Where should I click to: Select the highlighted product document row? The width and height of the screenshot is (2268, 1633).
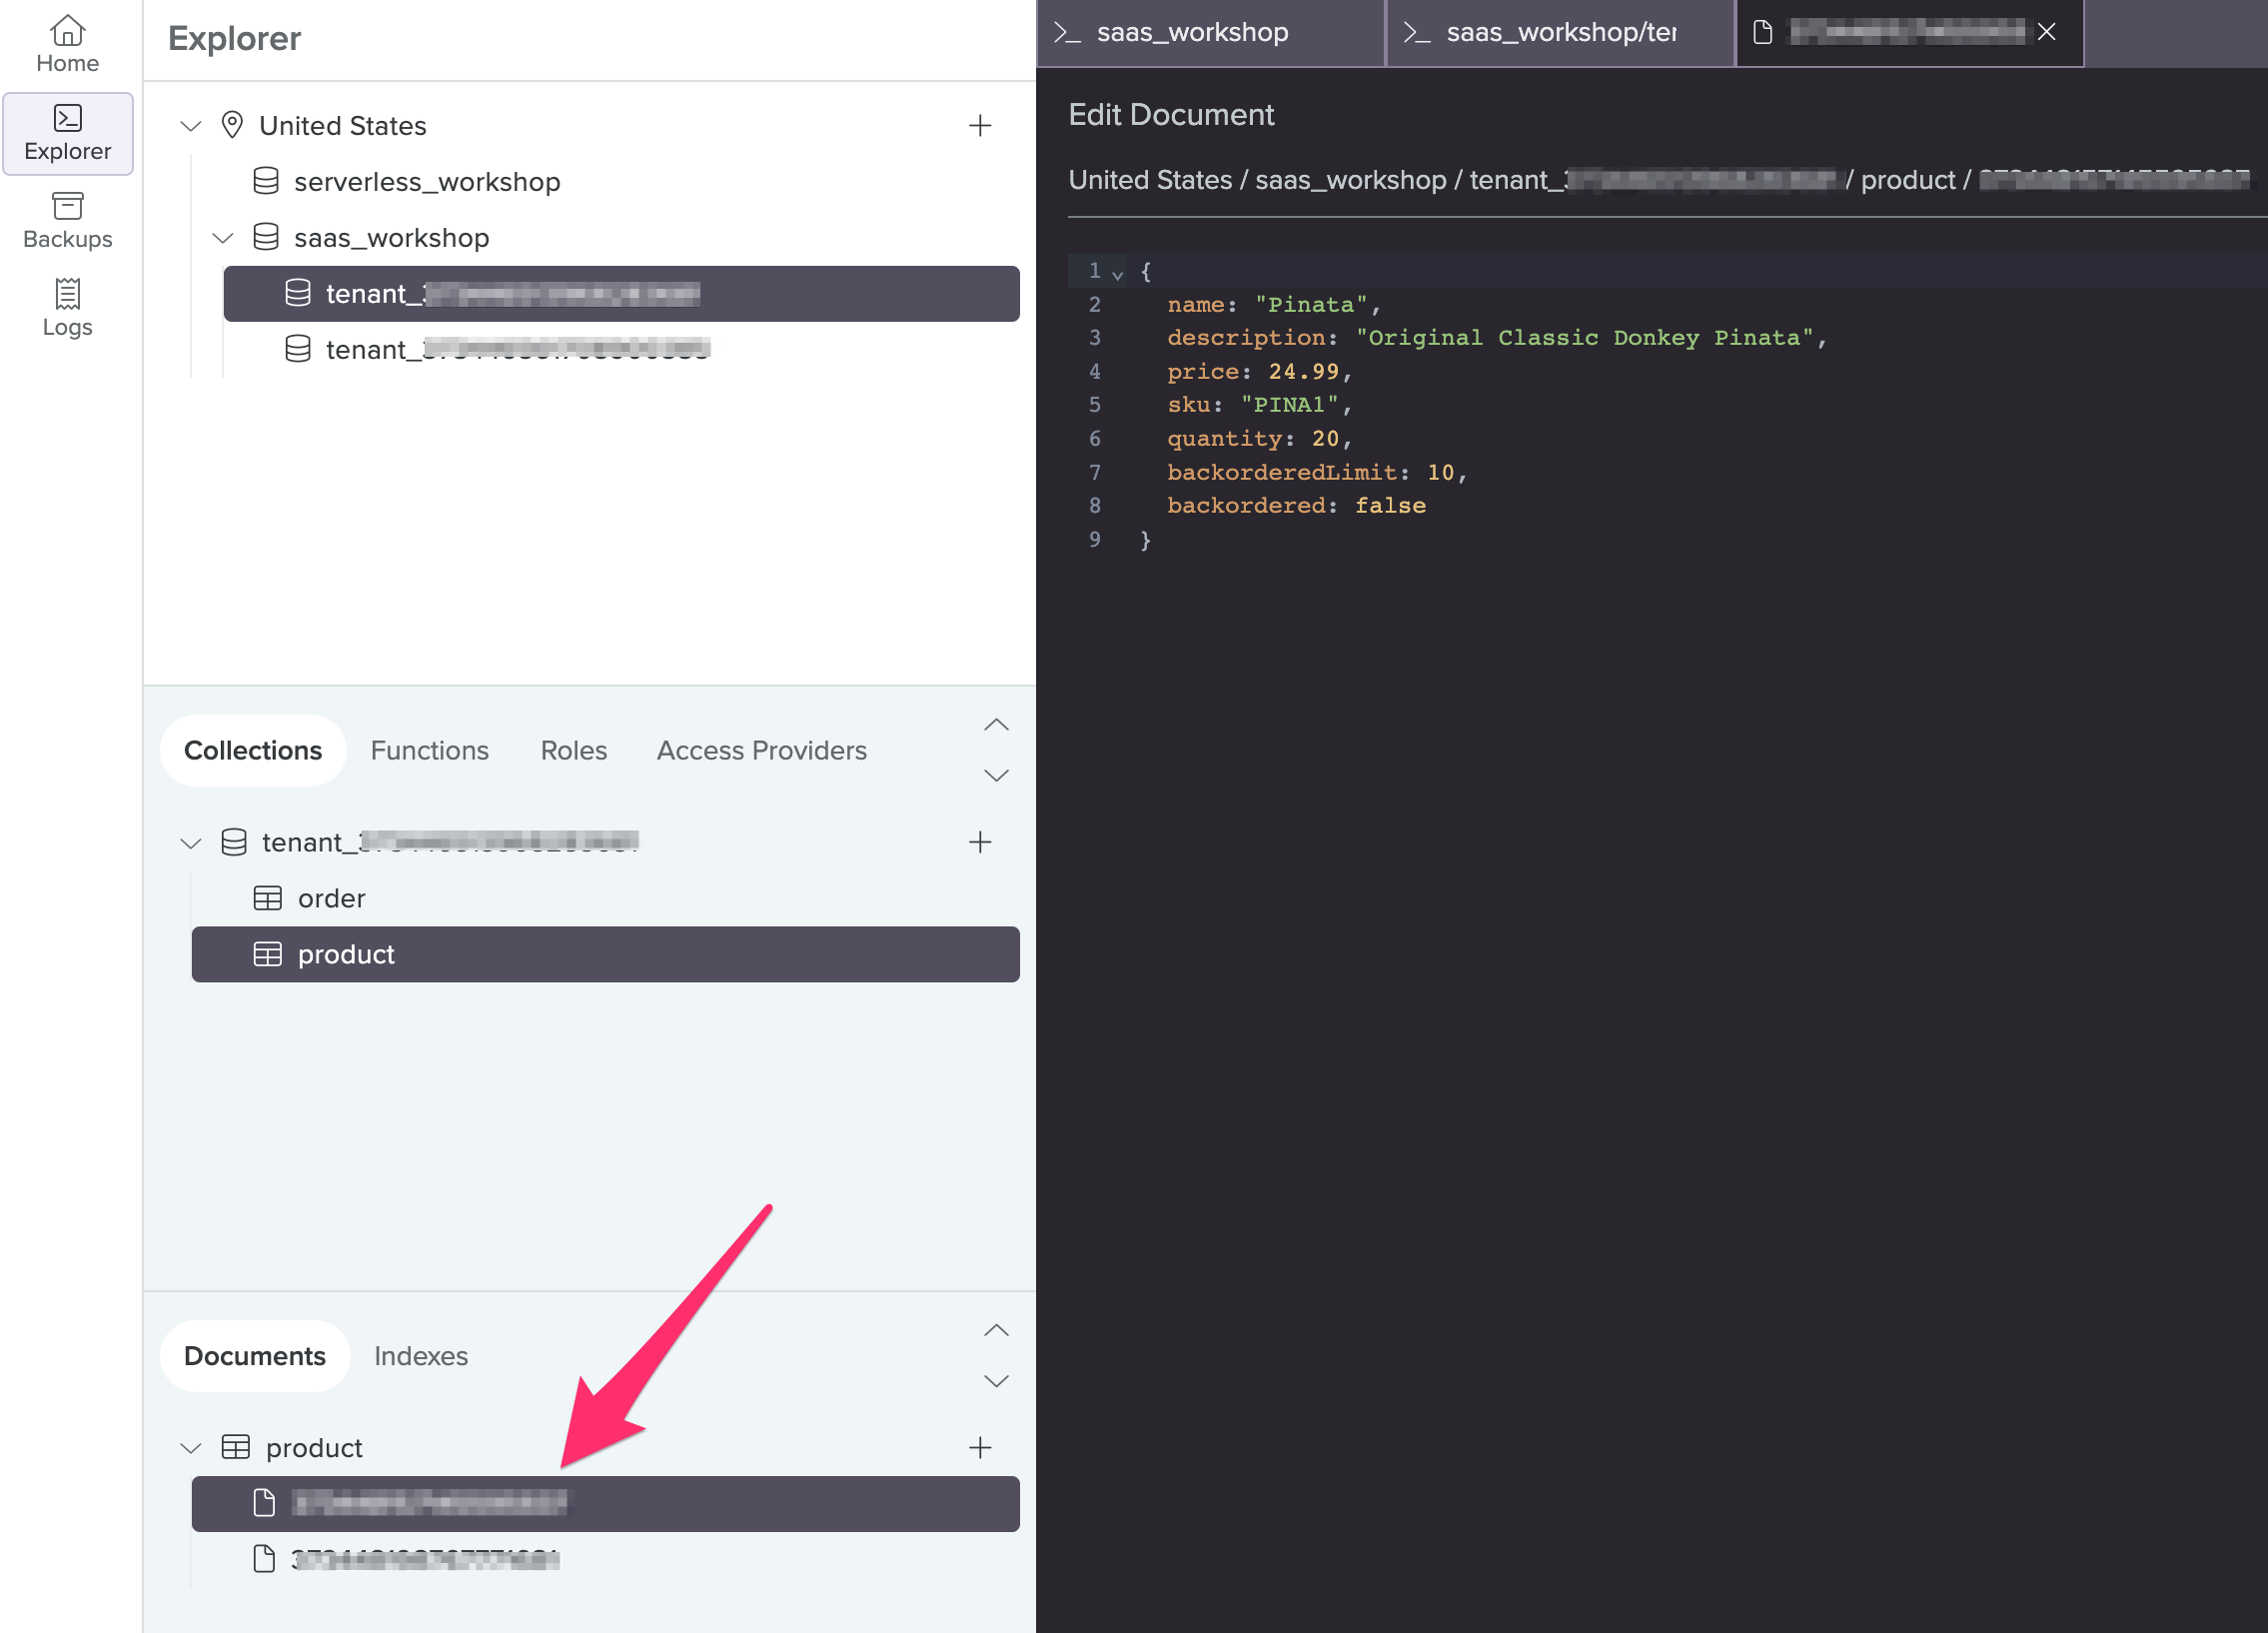606,1503
